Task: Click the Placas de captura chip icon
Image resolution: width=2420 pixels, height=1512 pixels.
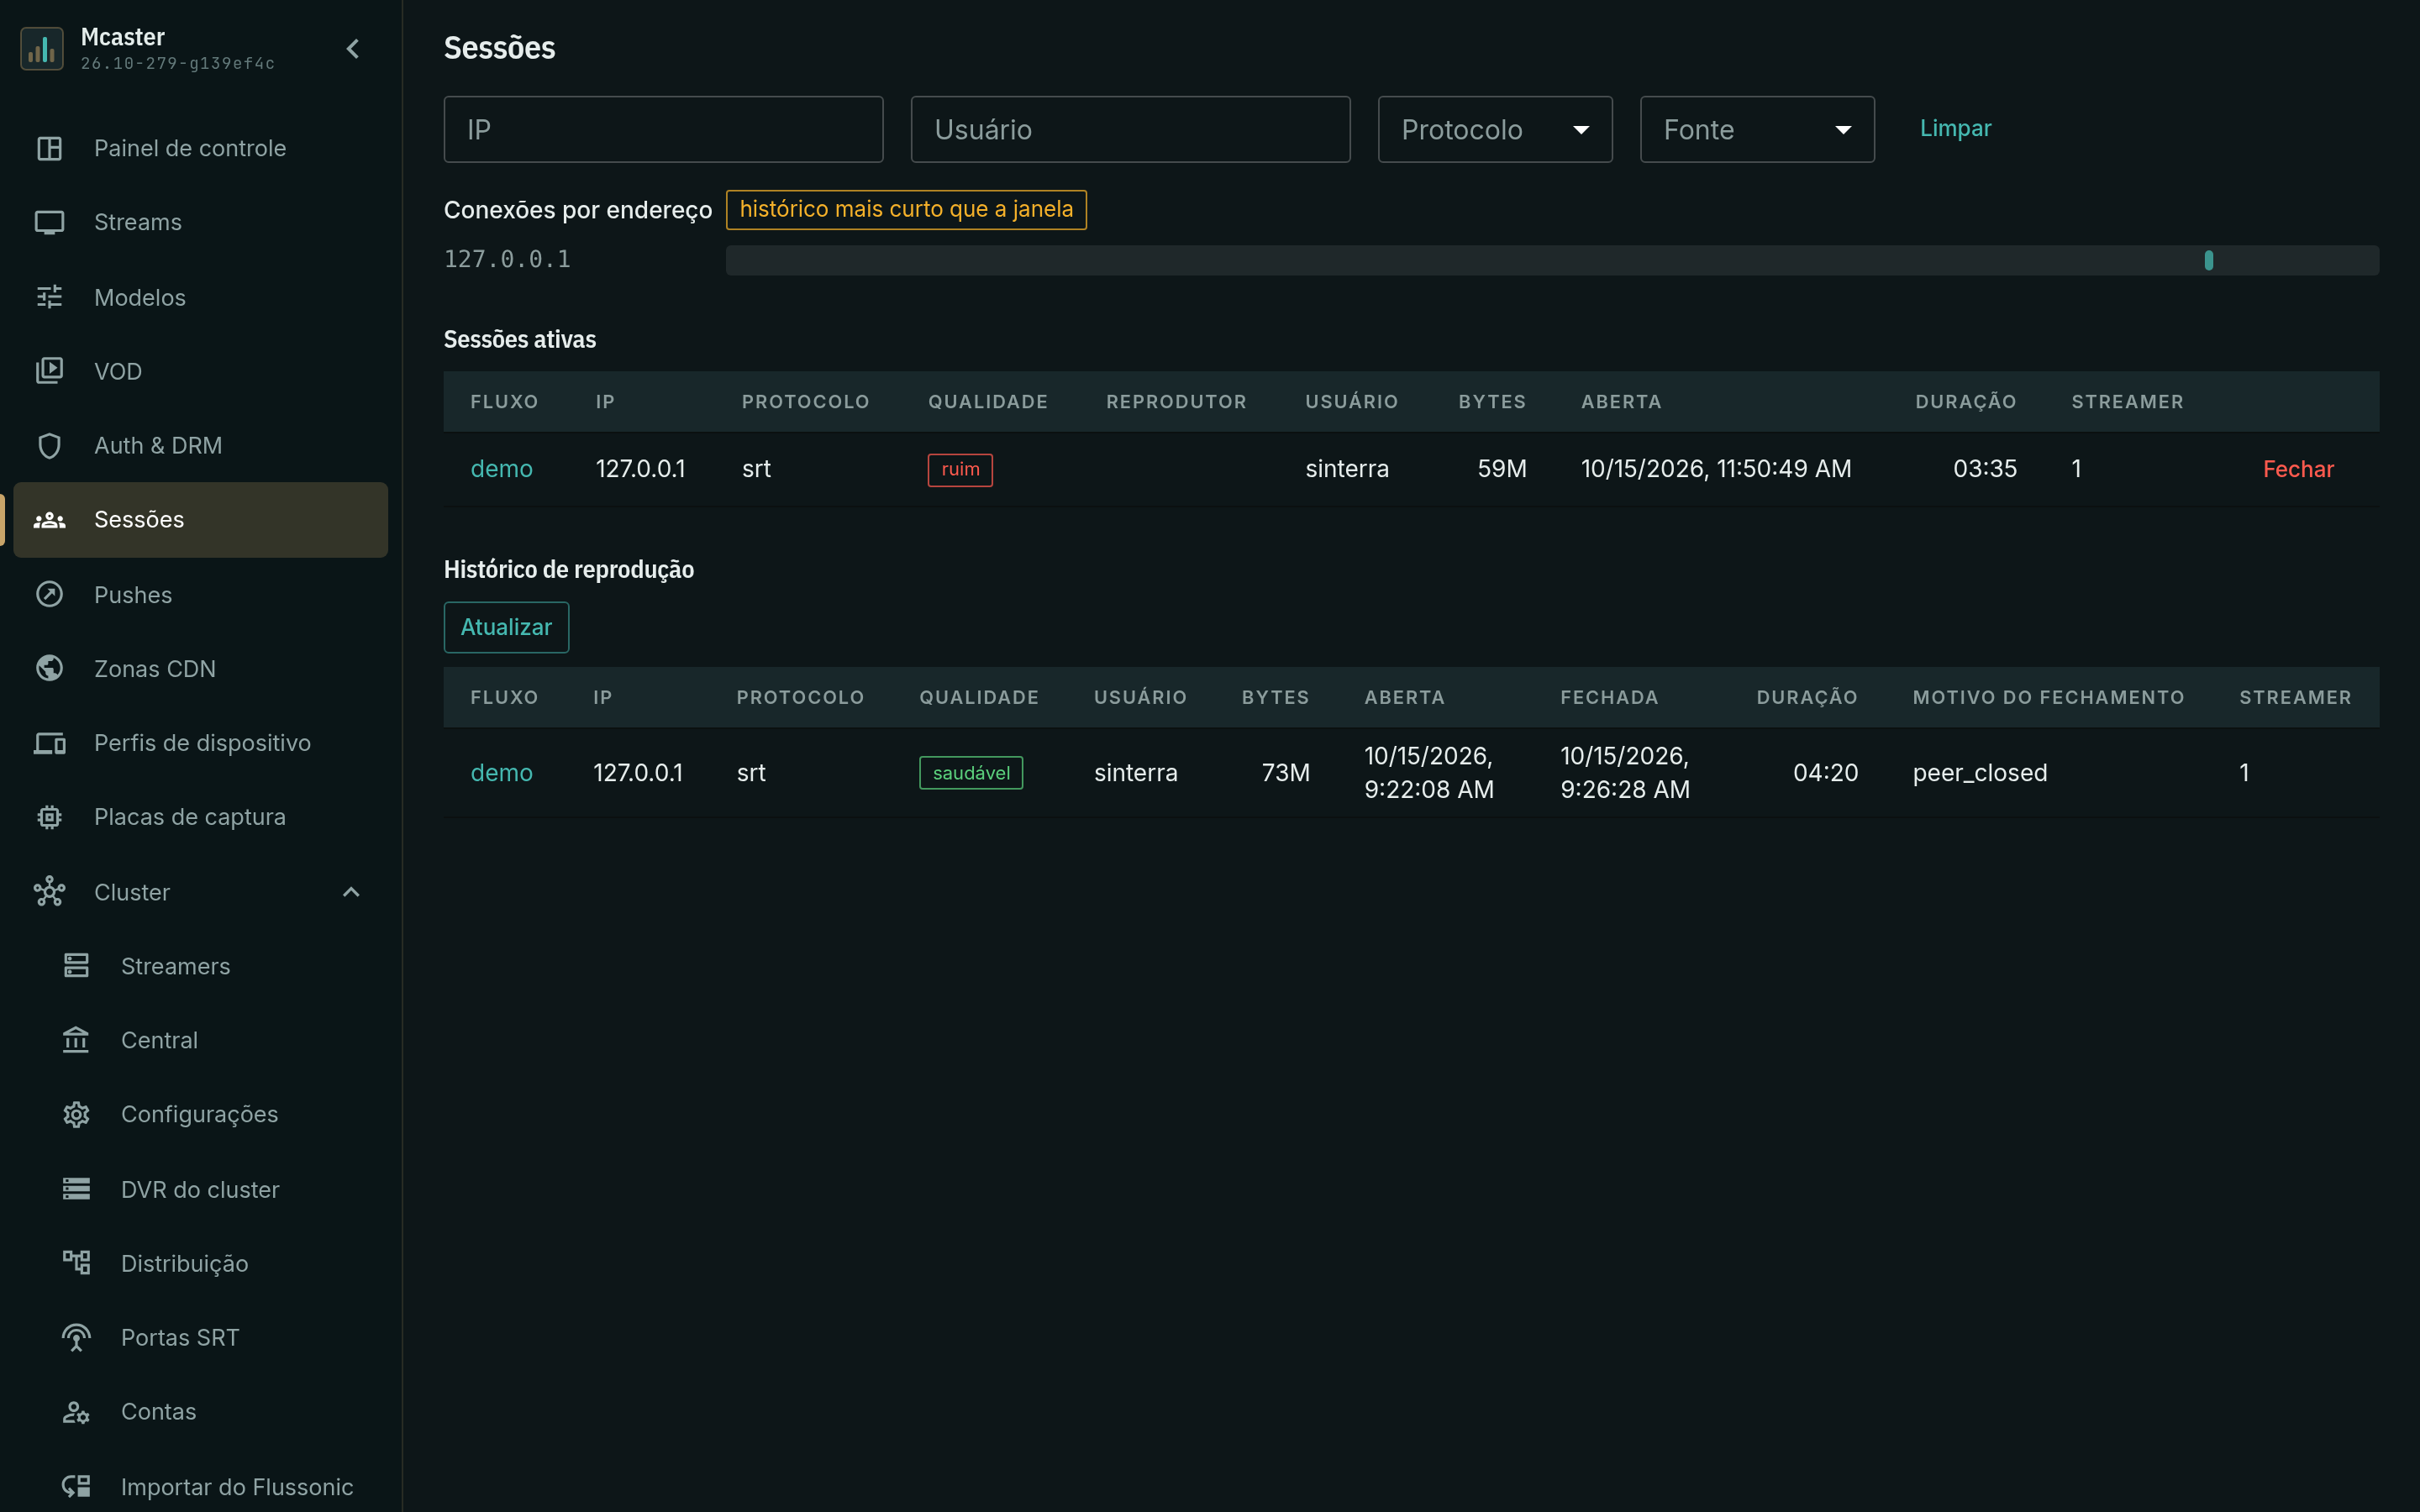Action: (49, 817)
